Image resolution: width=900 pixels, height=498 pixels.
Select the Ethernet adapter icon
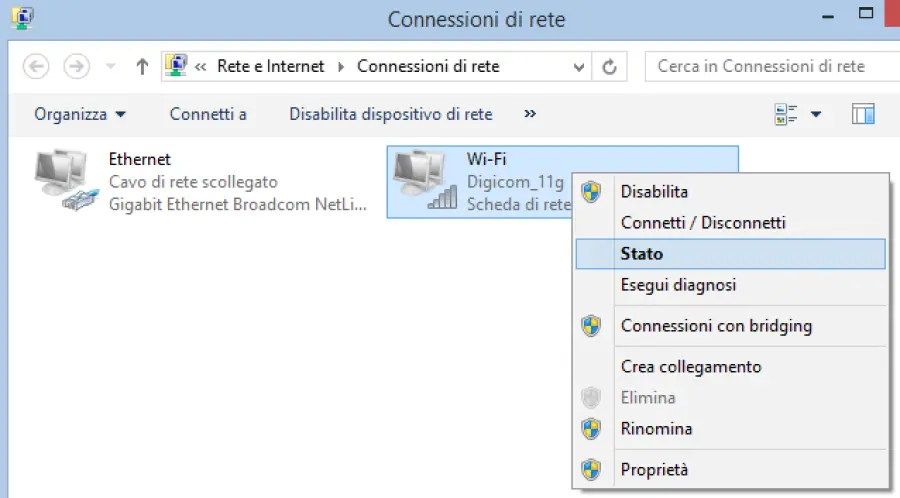click(x=66, y=181)
